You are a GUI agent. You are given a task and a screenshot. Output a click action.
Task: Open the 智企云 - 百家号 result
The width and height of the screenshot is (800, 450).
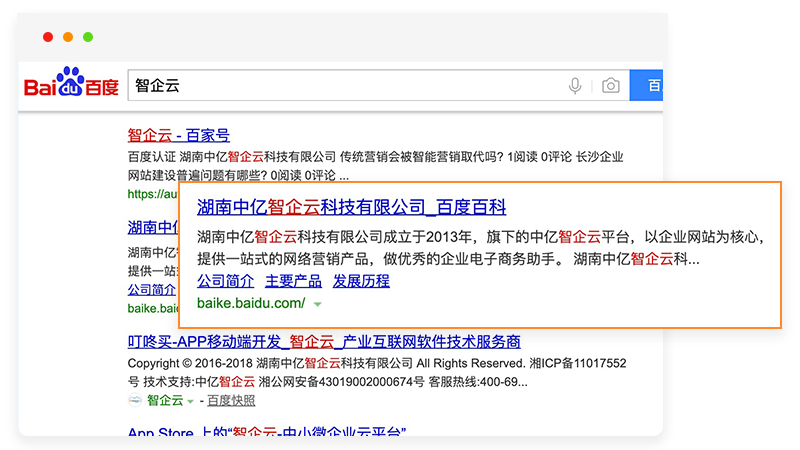coord(179,135)
